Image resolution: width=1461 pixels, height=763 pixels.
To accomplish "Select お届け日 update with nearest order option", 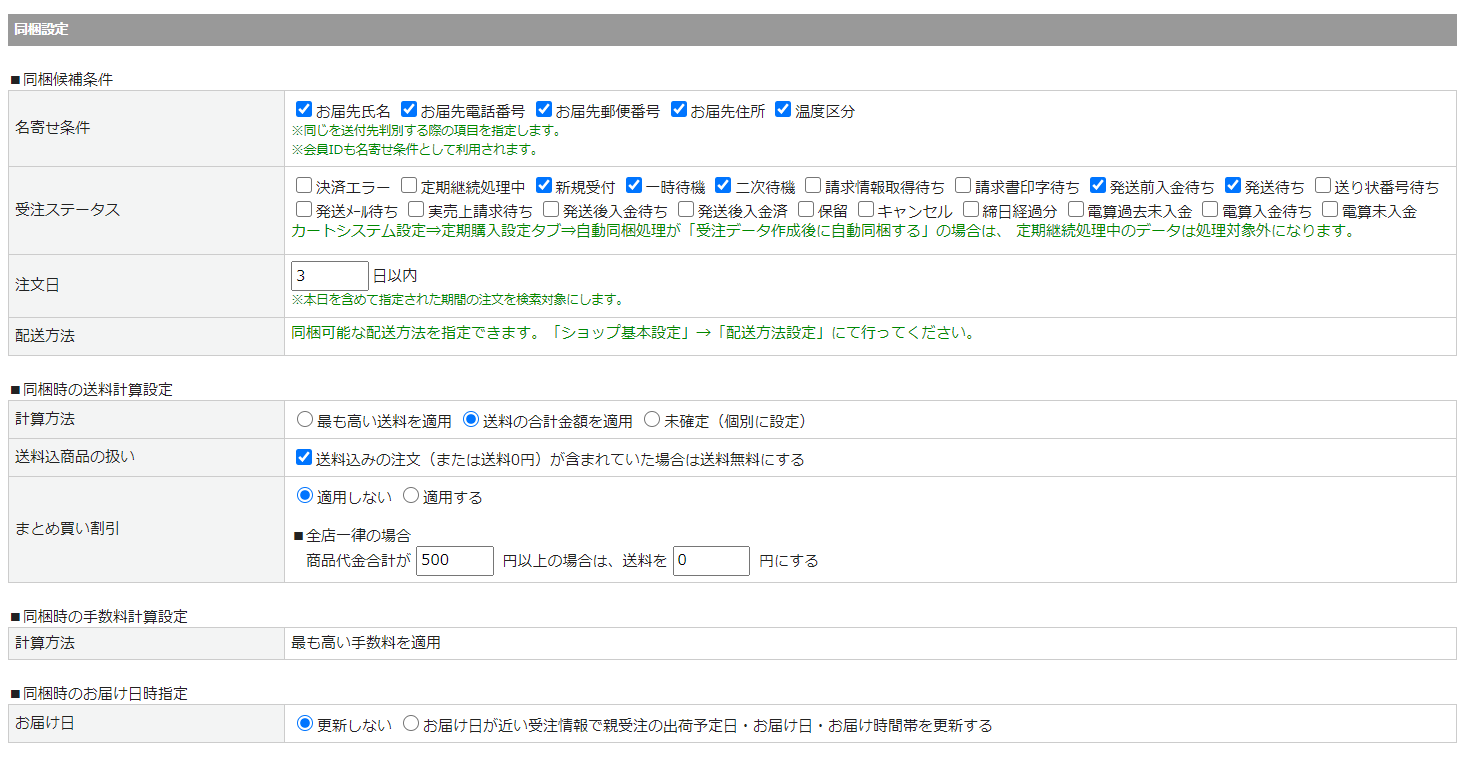I will [x=411, y=724].
